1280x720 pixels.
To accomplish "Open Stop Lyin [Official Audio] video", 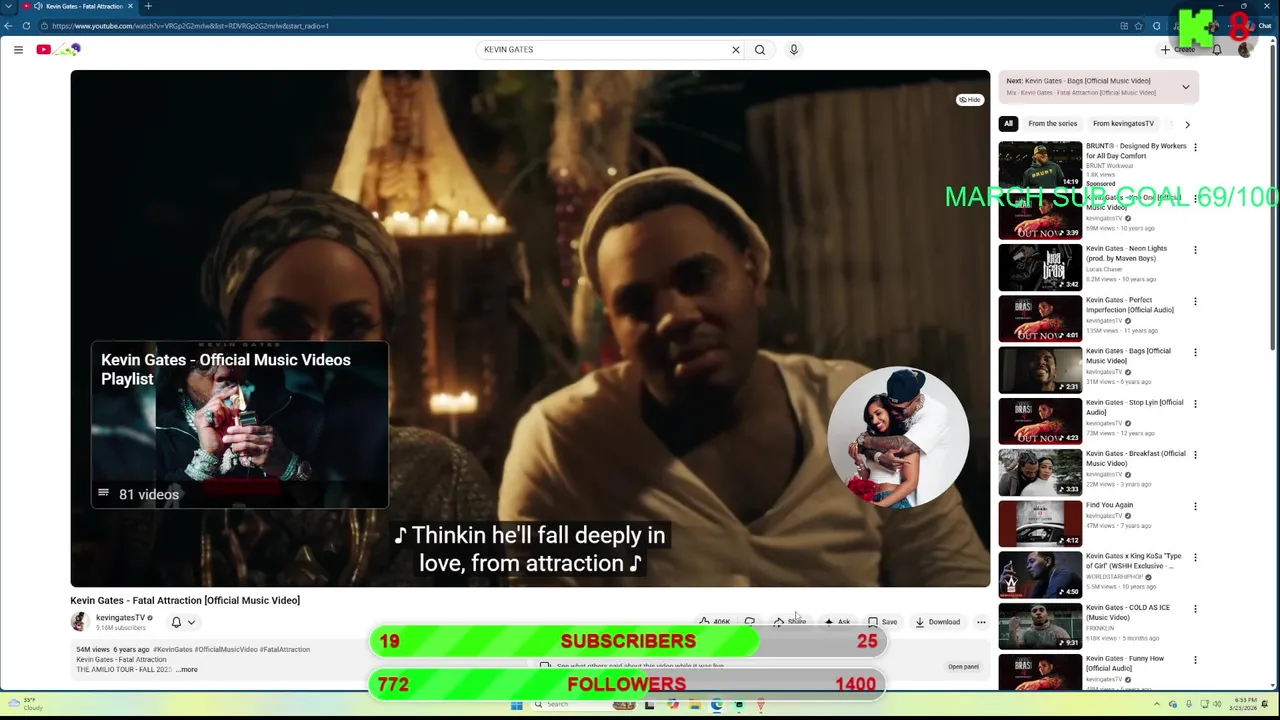I will [x=1134, y=407].
